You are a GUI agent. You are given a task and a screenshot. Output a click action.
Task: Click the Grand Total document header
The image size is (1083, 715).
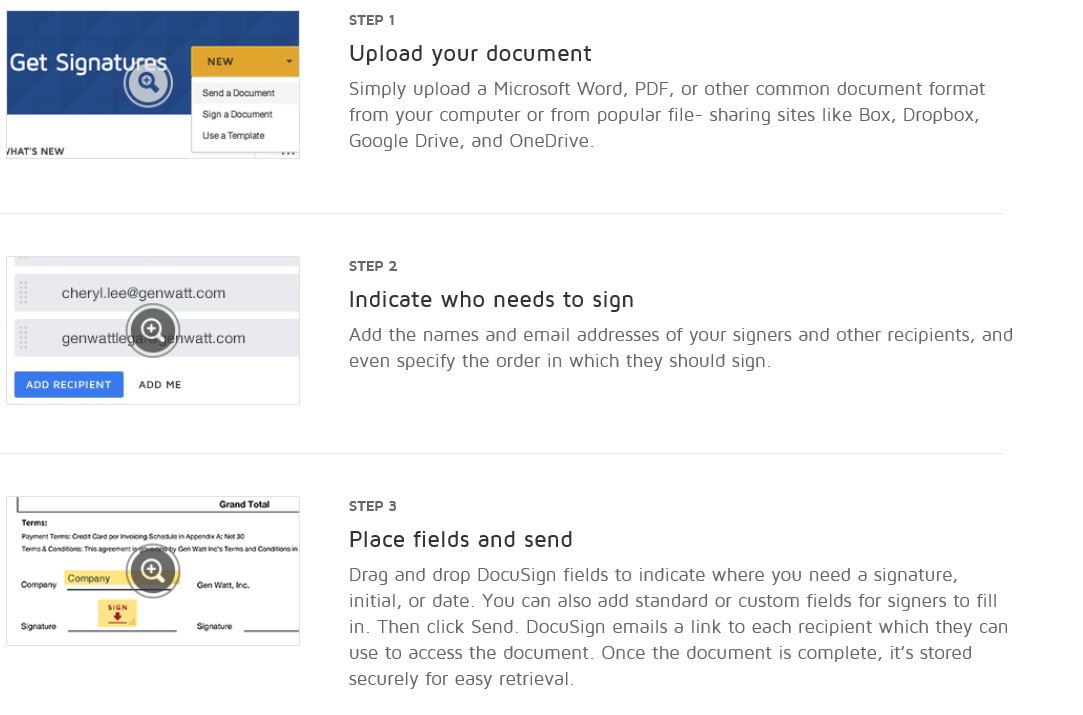(244, 505)
